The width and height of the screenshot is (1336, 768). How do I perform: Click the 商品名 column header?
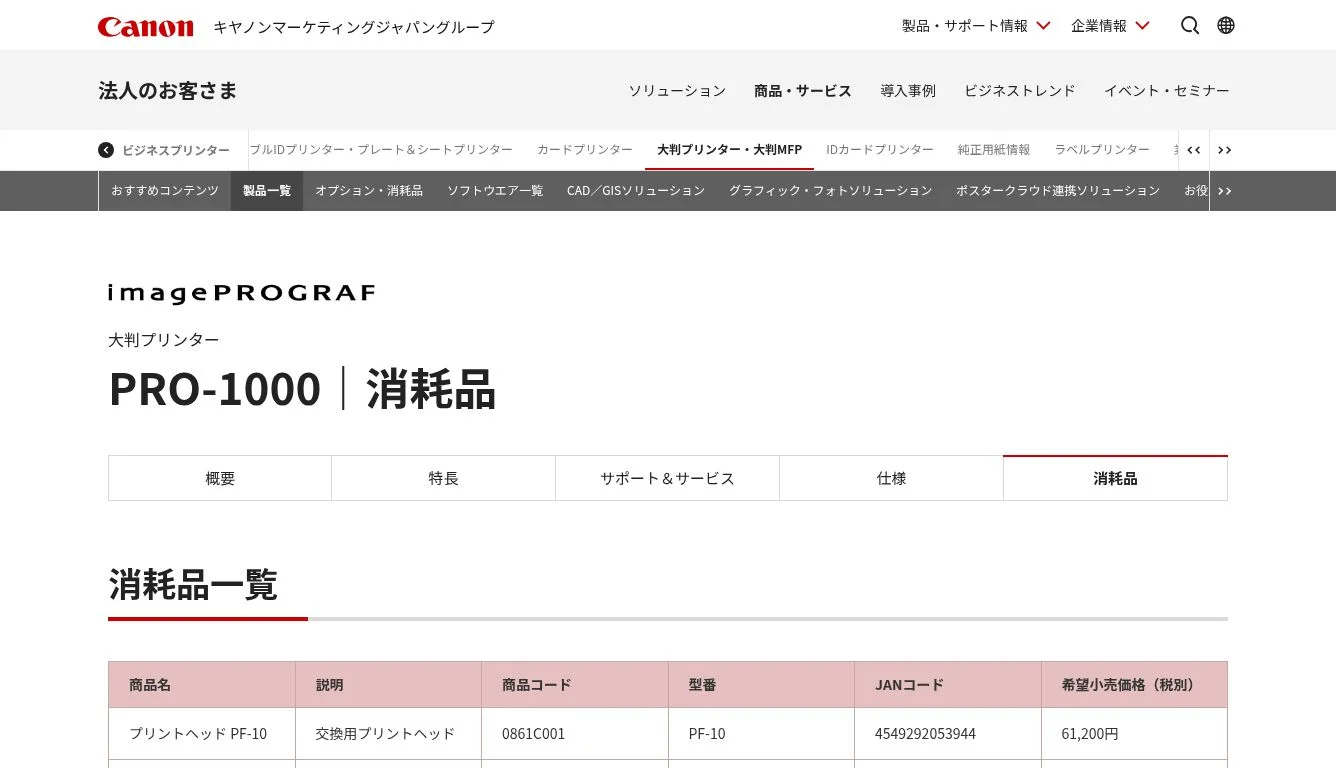click(x=202, y=685)
